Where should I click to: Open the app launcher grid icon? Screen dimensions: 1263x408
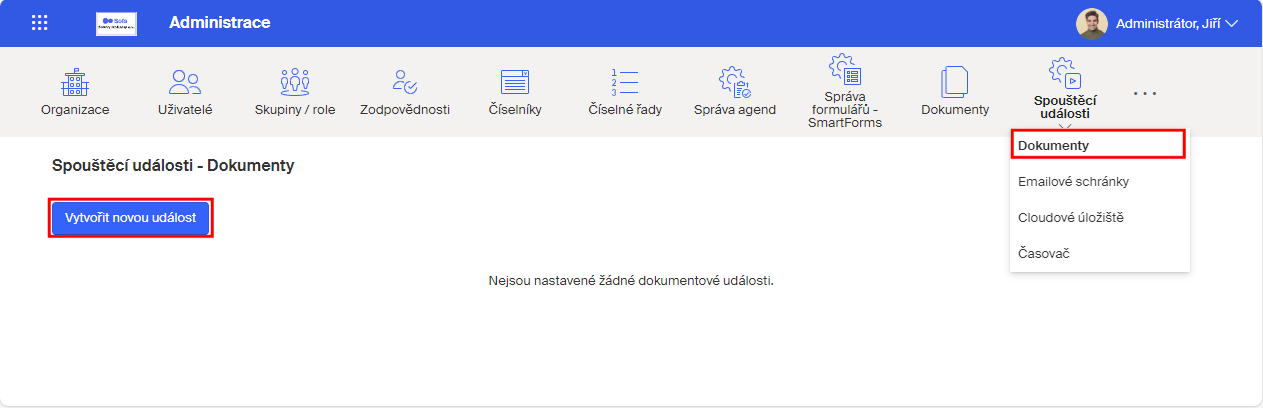(x=40, y=23)
